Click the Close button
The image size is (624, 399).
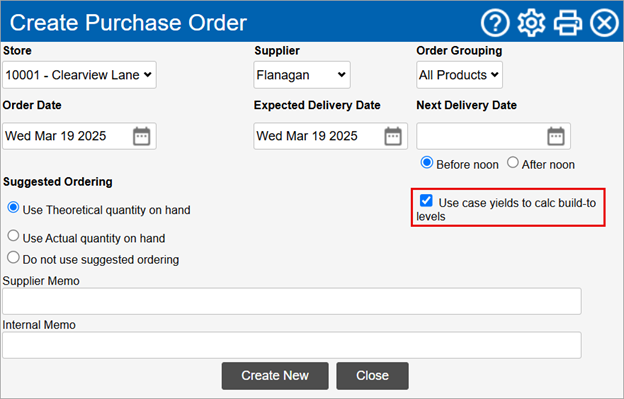pyautogui.click(x=372, y=376)
